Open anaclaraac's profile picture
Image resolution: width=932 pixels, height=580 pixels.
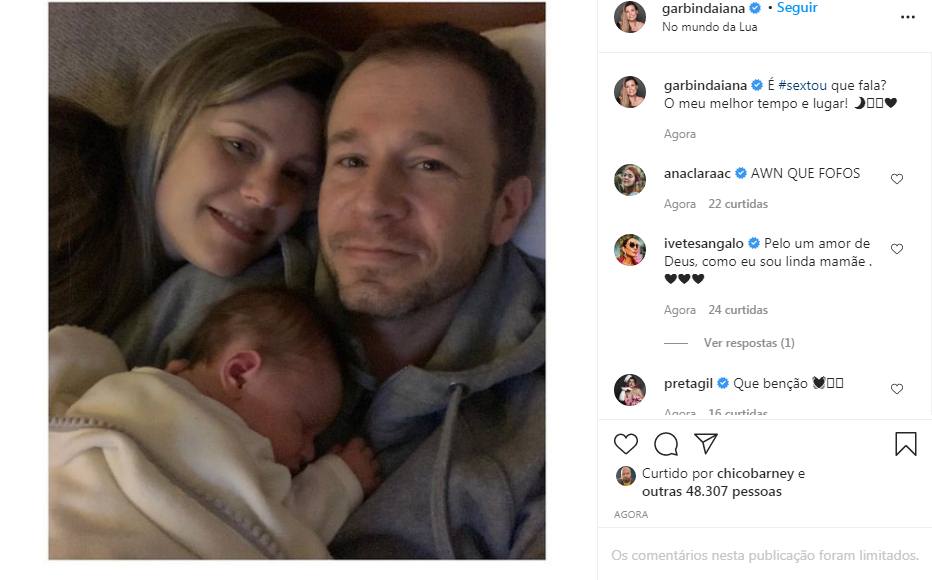(630, 180)
